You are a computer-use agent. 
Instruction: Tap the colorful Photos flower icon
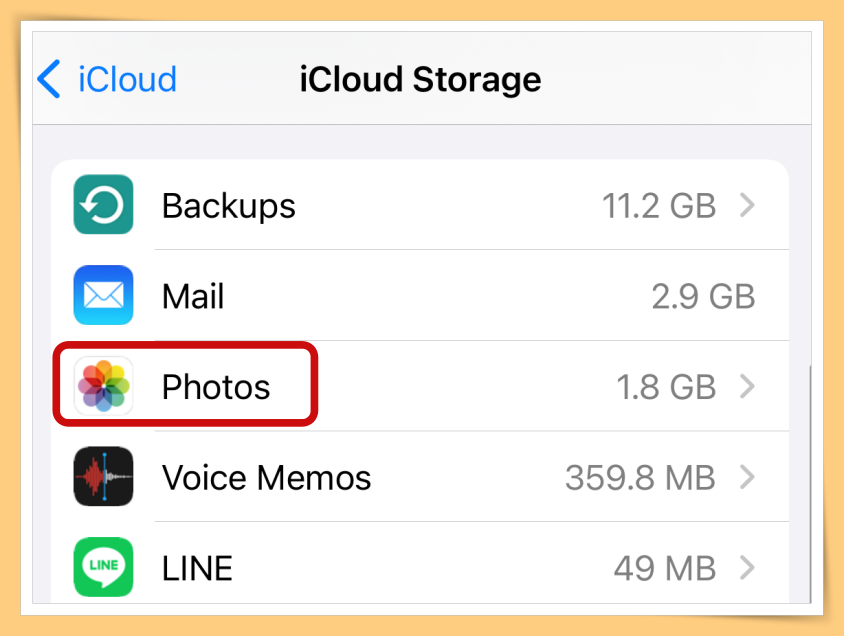[x=103, y=386]
